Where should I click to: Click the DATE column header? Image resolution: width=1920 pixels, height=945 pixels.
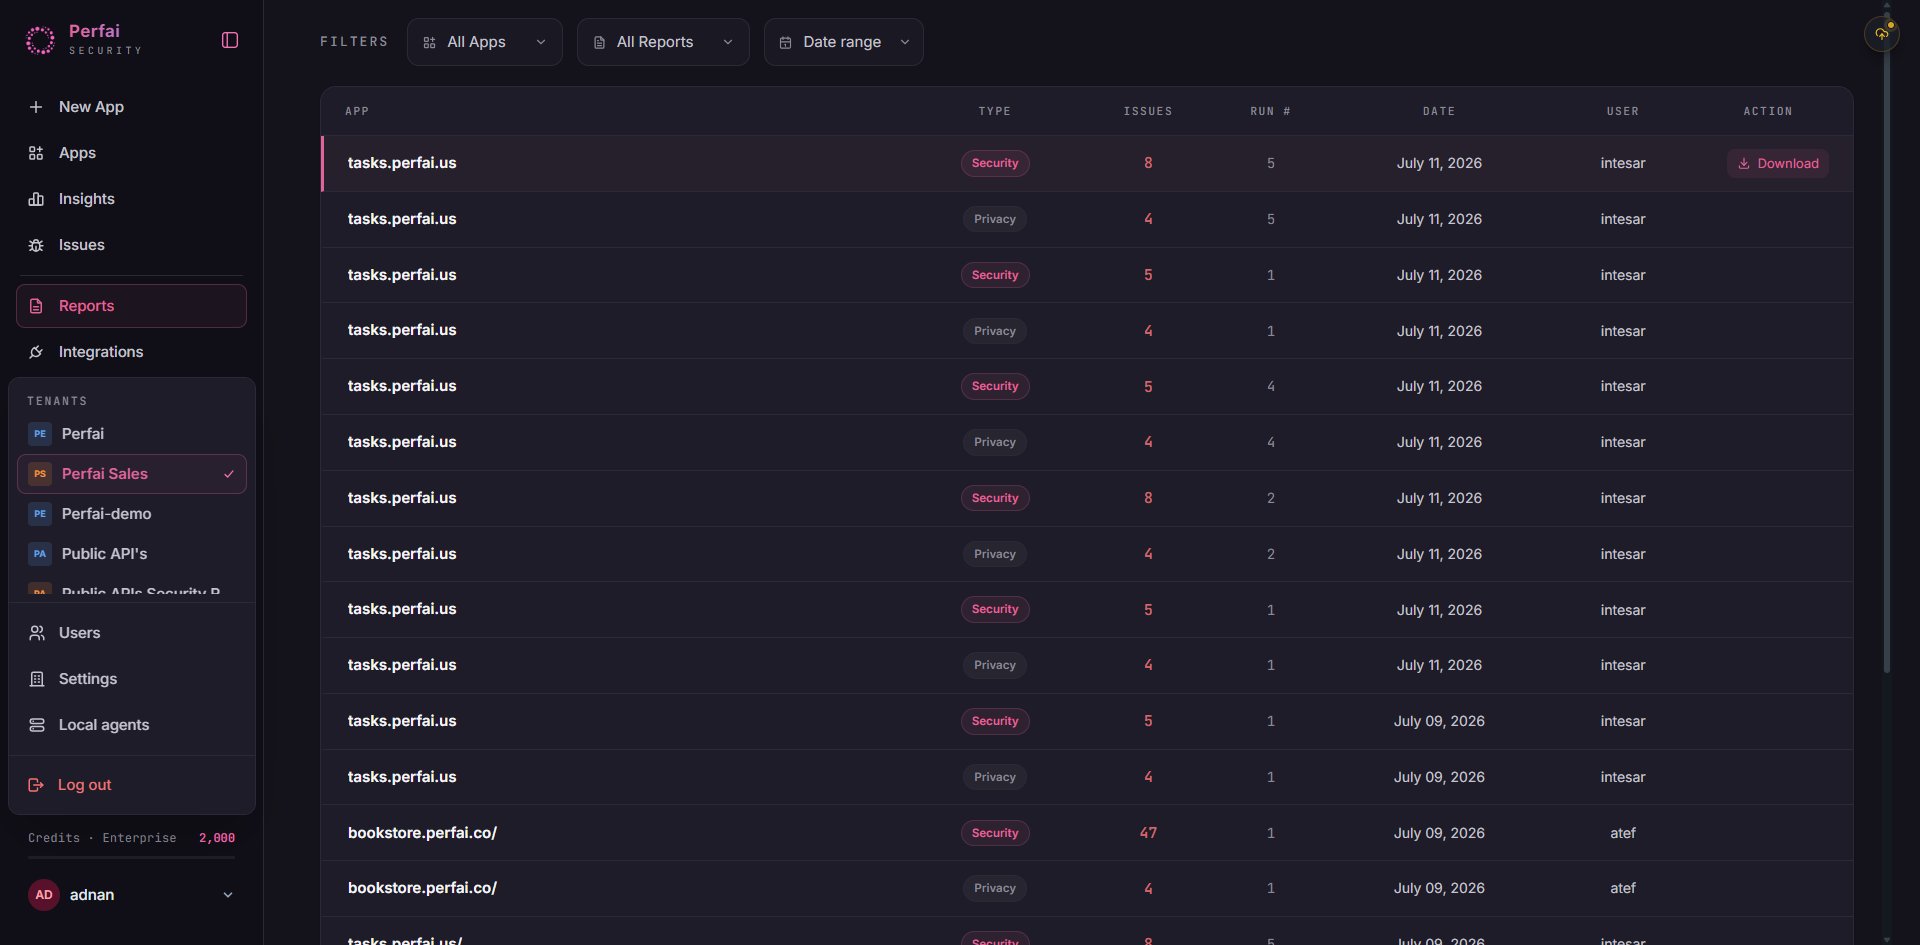coord(1439,111)
